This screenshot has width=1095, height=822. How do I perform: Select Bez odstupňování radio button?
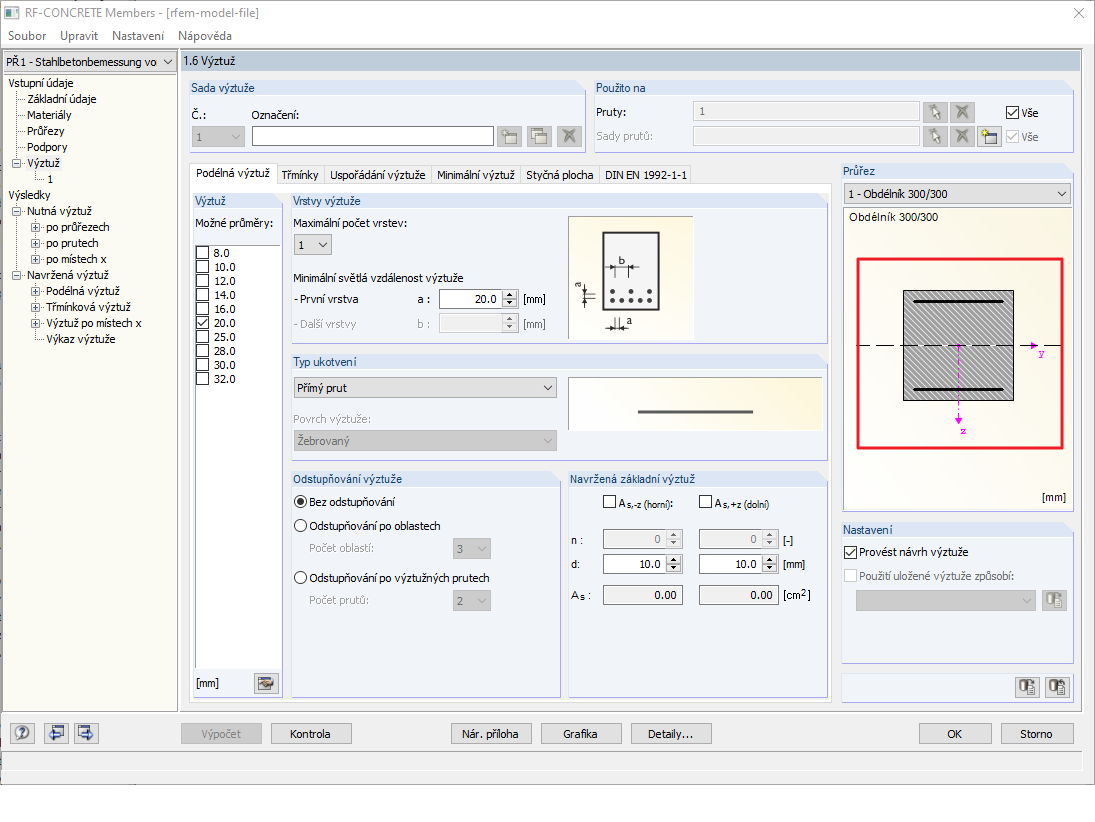[x=300, y=502]
